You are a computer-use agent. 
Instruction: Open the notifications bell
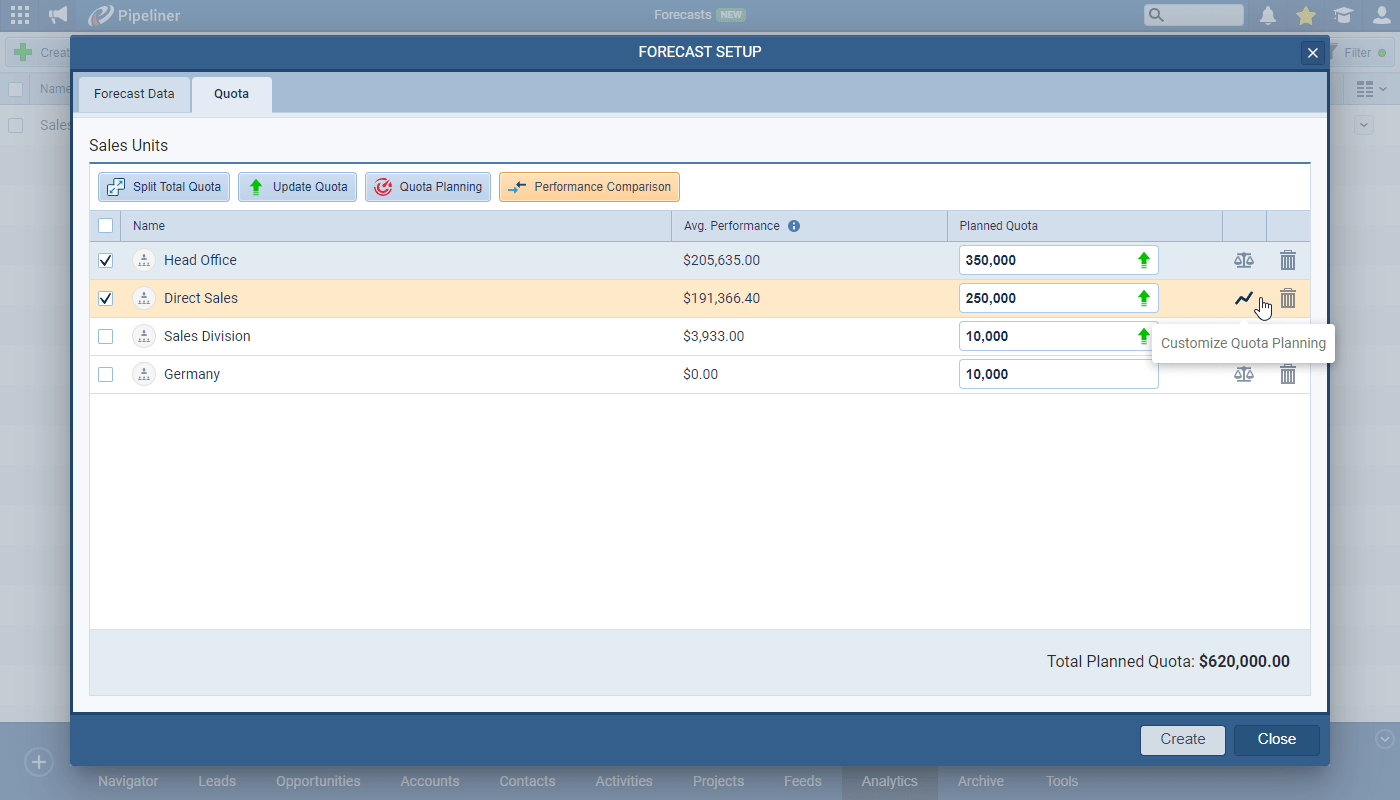pos(1267,15)
